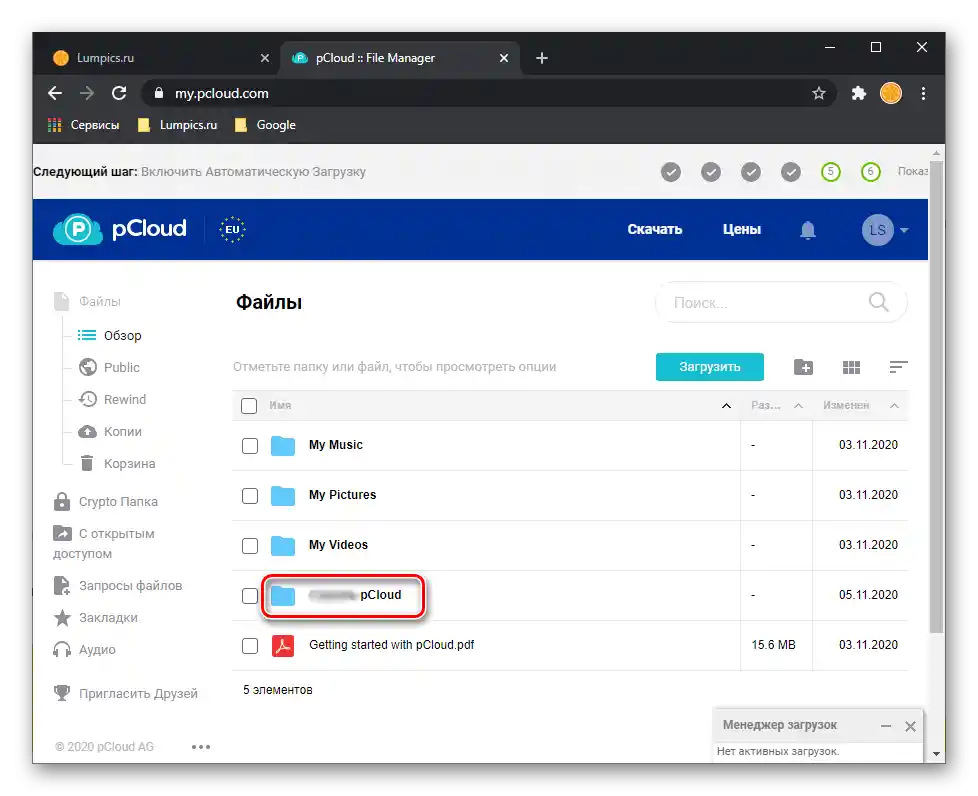Viewport: 978px width, 796px height.
Task: Click the Поиск search field
Action: 781,303
